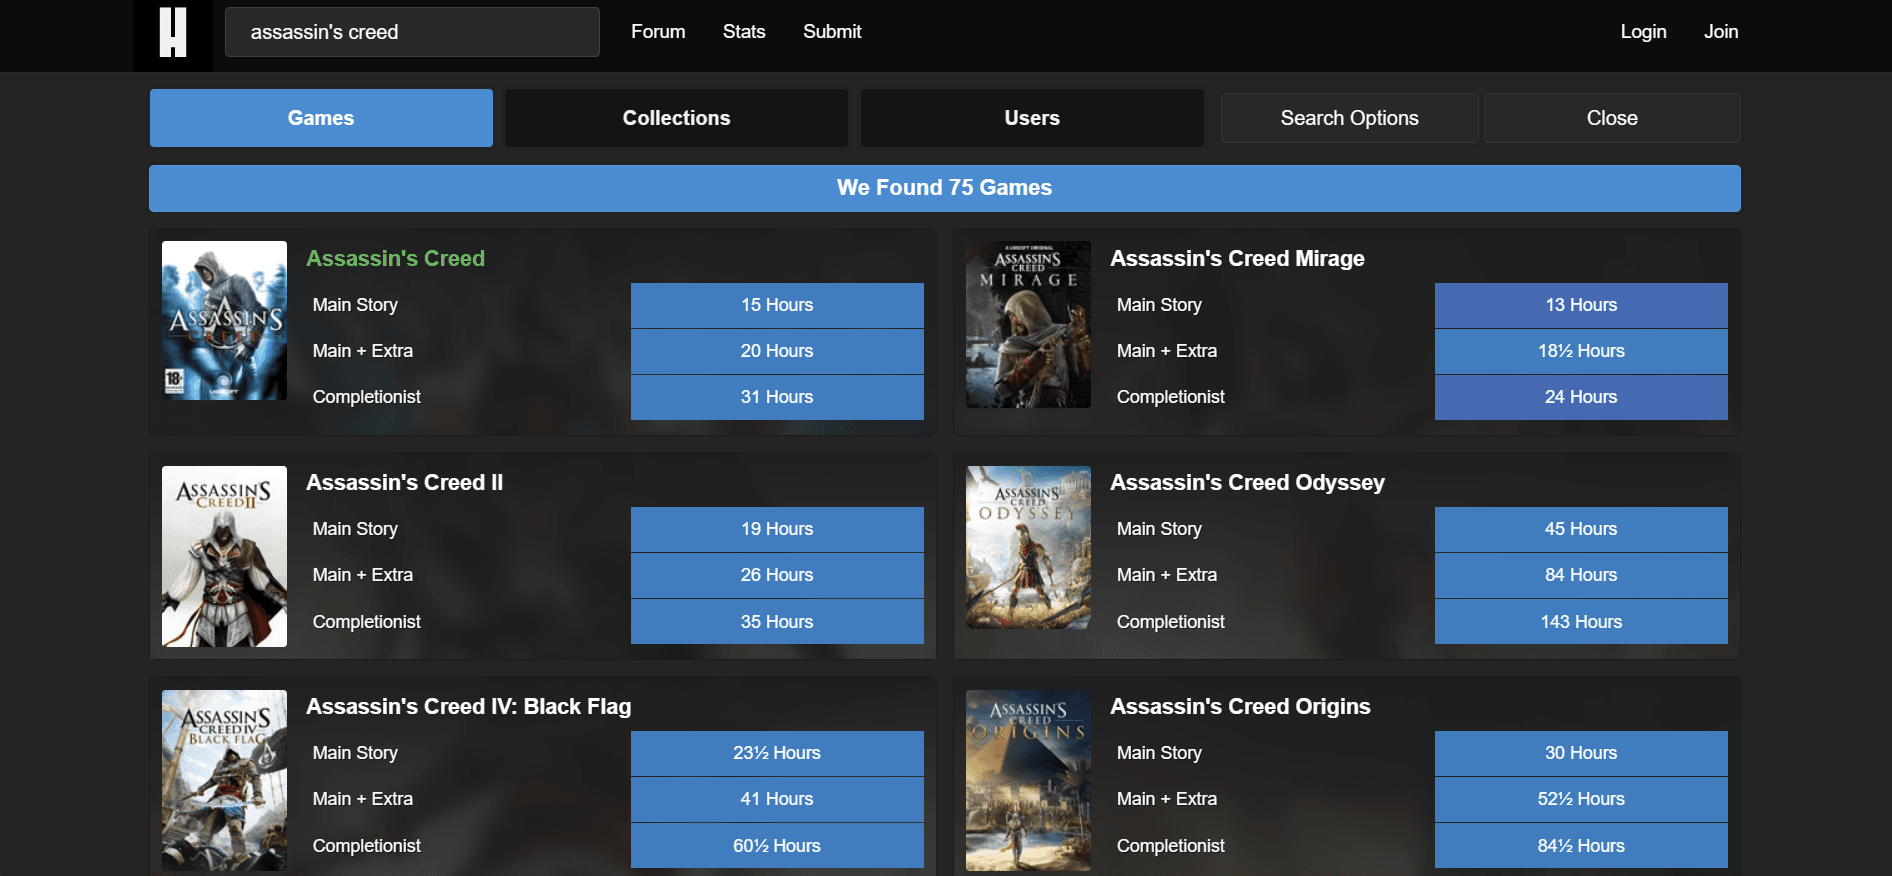Viewport: 1892px width, 876px height.
Task: Open Assassin's Creed Odyssey cover thumbnail
Action: 1028,547
